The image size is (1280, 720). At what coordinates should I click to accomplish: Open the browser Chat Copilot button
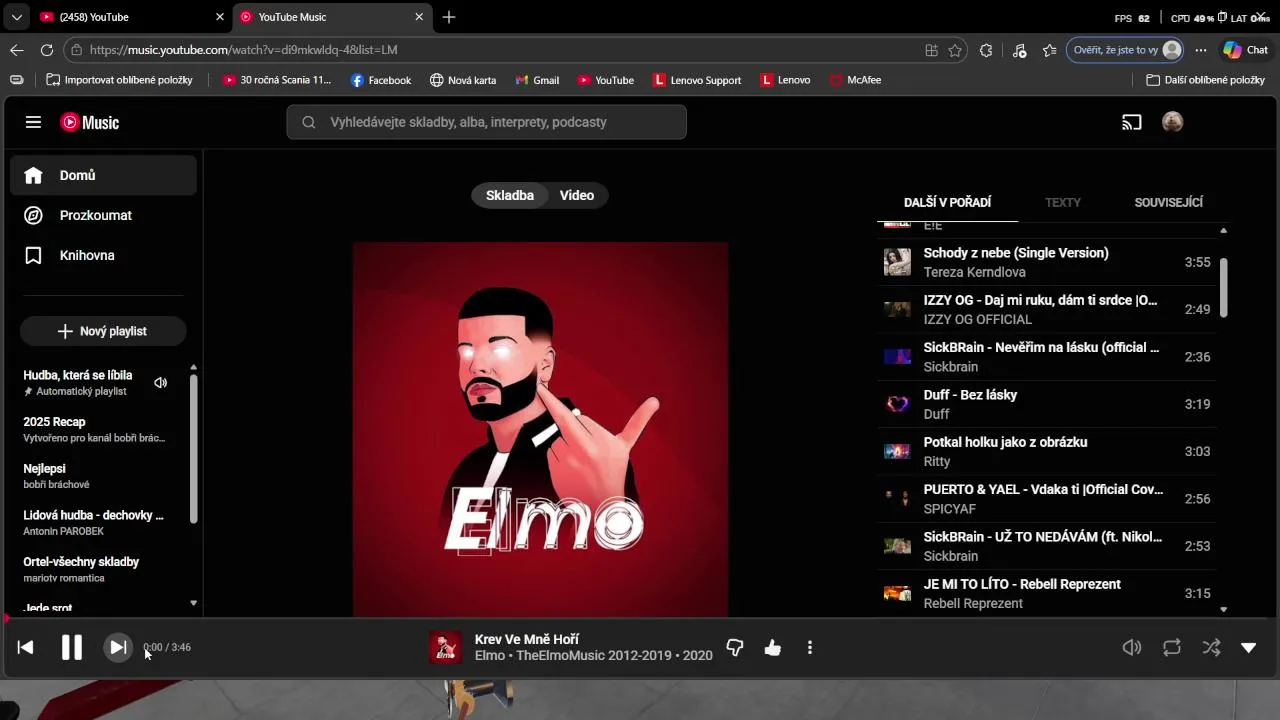click(x=1245, y=50)
